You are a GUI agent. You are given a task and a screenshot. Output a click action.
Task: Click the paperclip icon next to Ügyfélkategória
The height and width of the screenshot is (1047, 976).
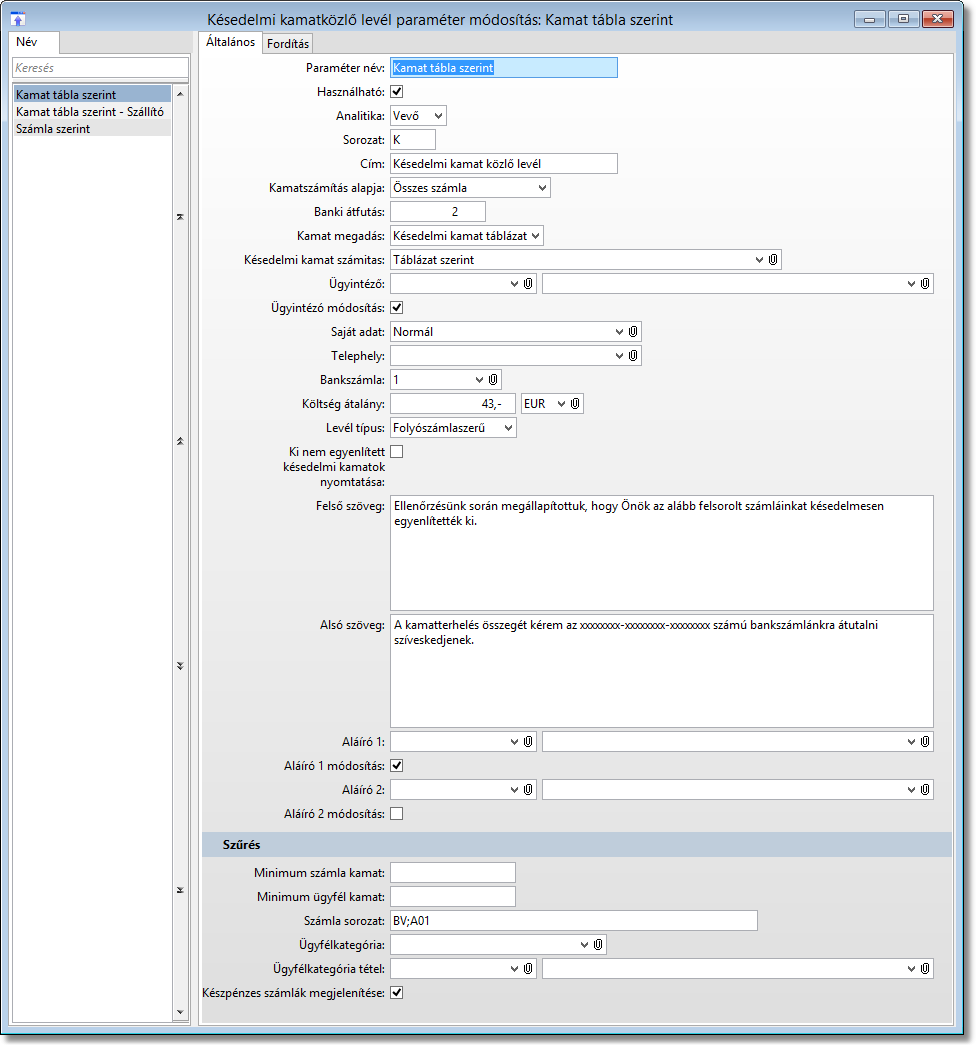[x=598, y=945]
